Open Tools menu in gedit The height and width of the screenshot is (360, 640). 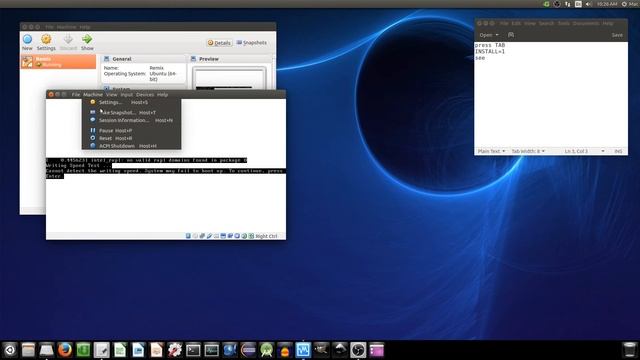[x=564, y=24]
